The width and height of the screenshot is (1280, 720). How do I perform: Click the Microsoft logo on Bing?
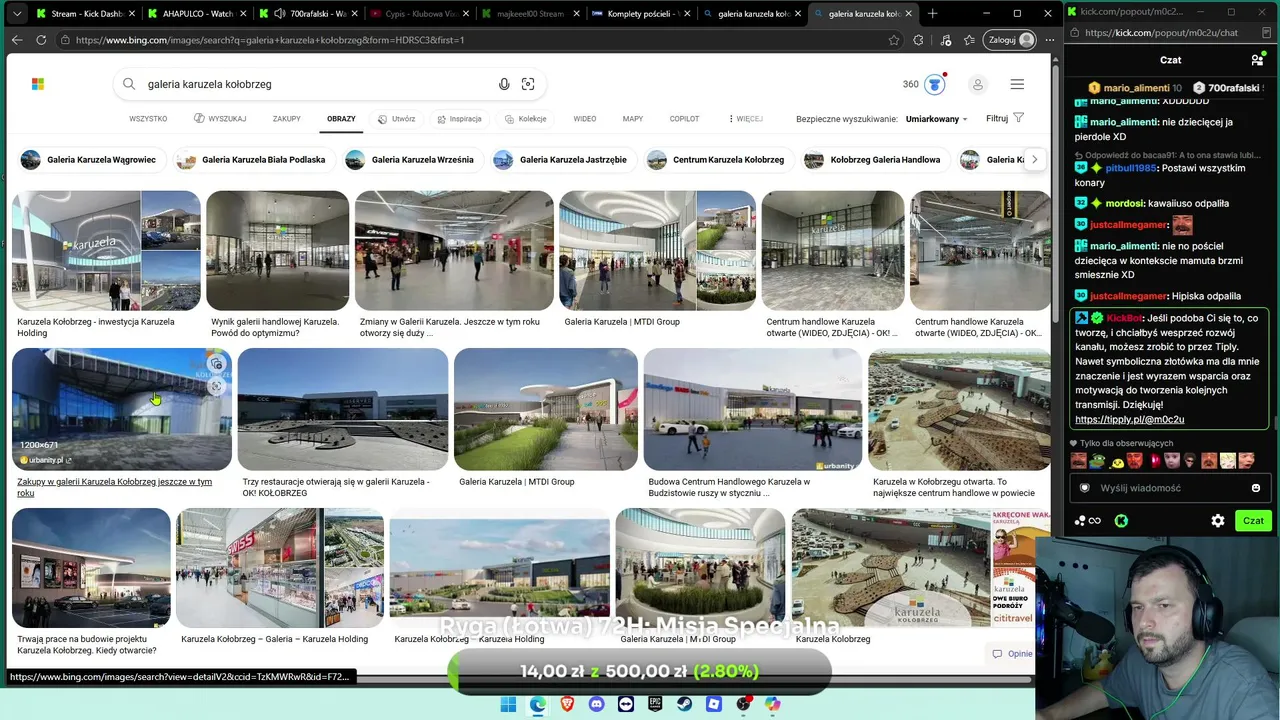(38, 84)
